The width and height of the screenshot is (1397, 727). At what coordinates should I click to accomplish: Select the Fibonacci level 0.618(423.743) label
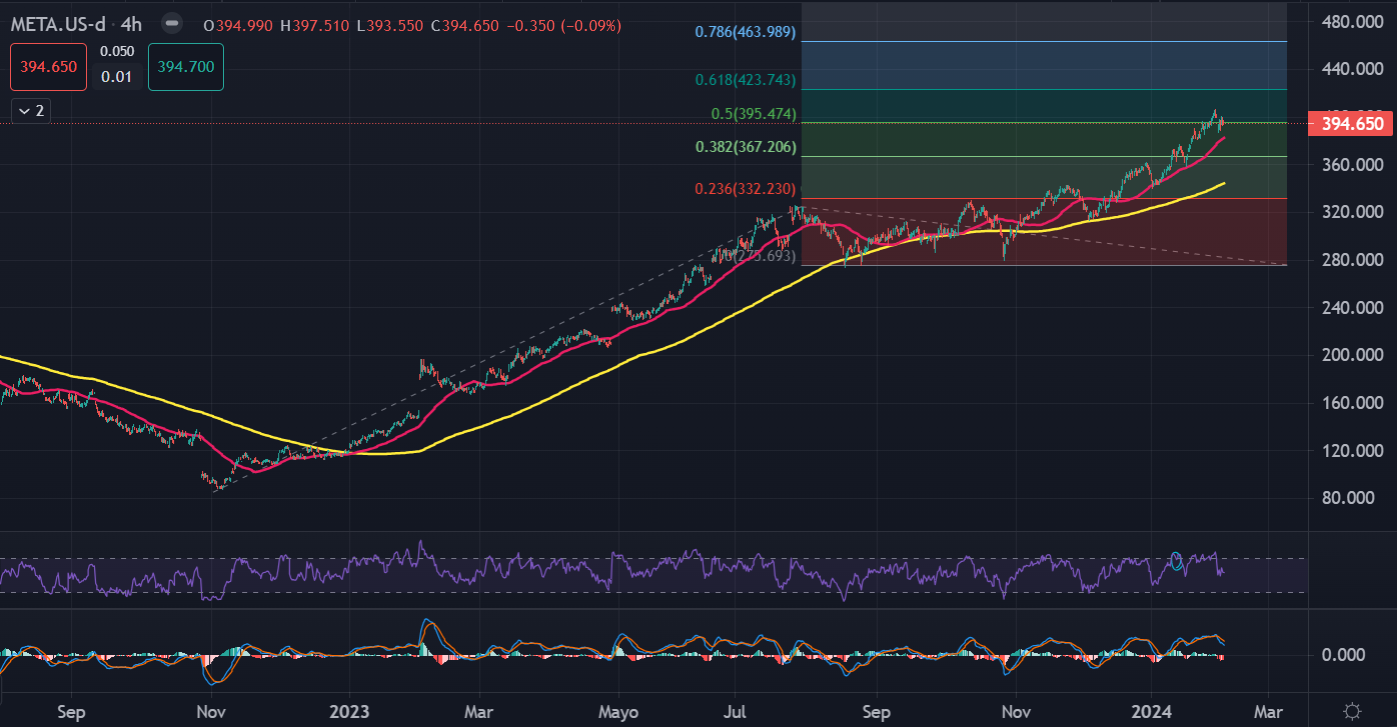click(746, 79)
